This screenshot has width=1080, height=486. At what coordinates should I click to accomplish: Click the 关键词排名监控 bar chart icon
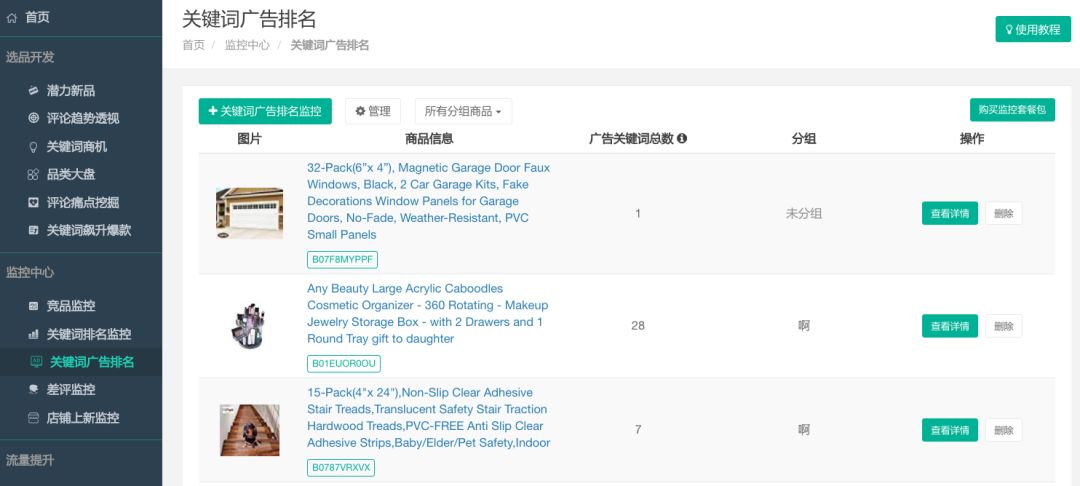click(x=33, y=335)
